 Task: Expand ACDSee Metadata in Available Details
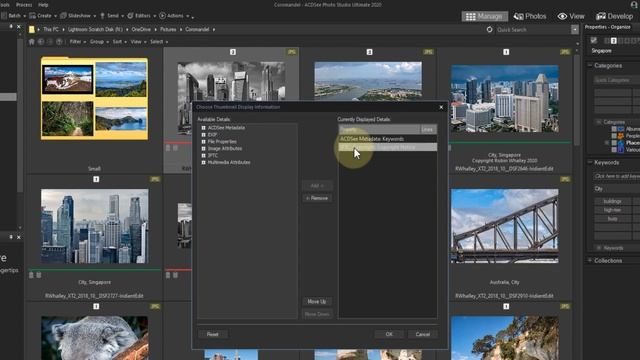(x=203, y=128)
